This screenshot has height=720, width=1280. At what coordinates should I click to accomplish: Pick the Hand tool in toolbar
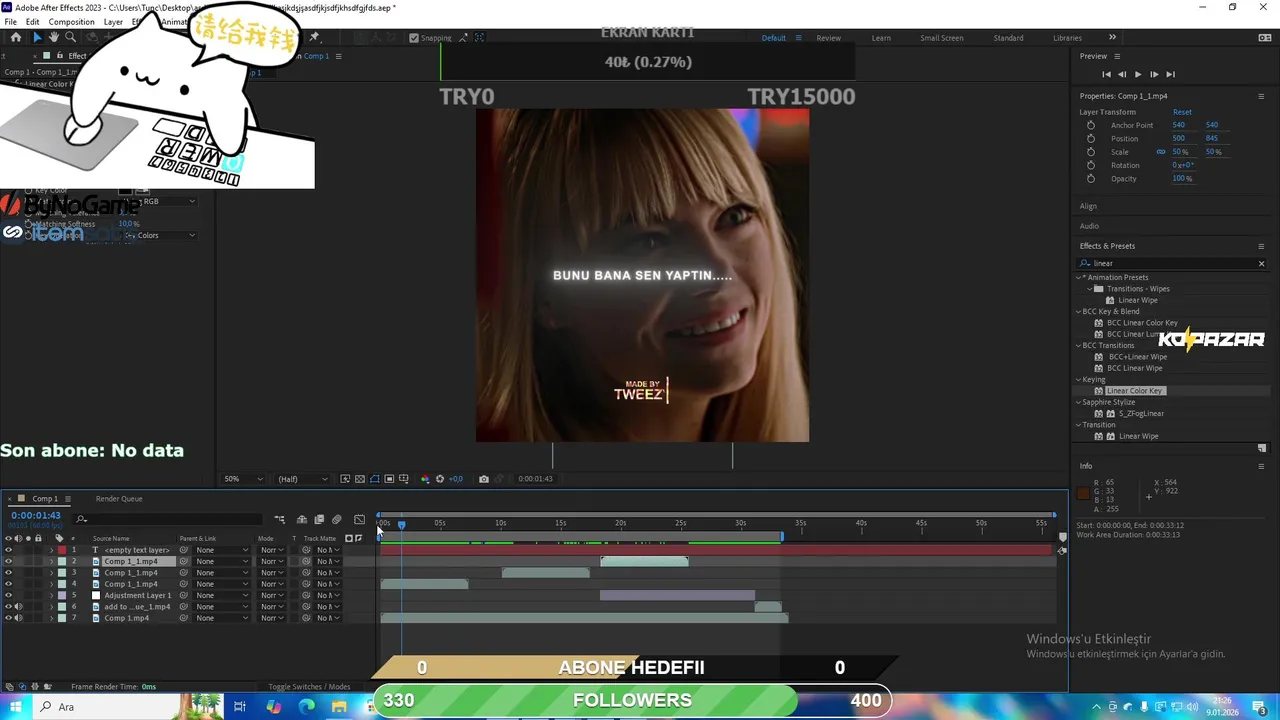click(x=54, y=37)
